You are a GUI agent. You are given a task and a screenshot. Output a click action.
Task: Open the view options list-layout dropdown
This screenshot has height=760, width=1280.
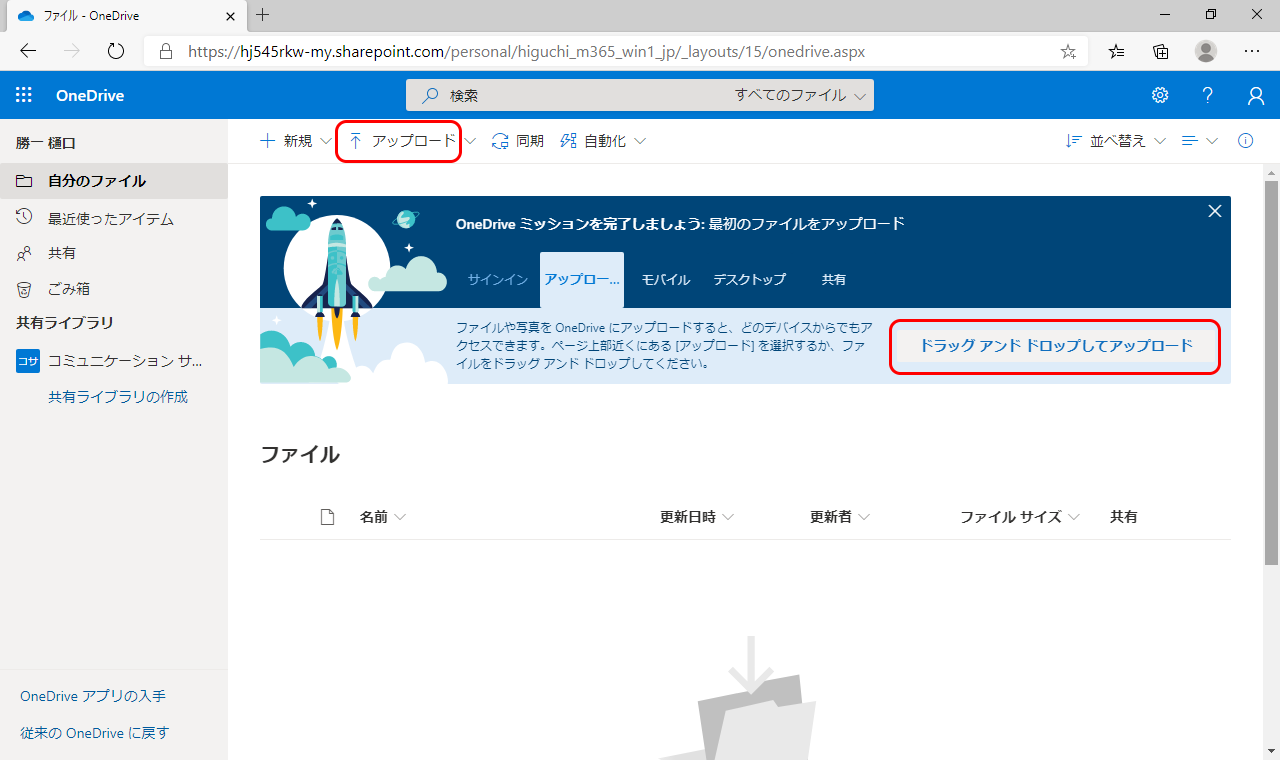pos(1199,141)
